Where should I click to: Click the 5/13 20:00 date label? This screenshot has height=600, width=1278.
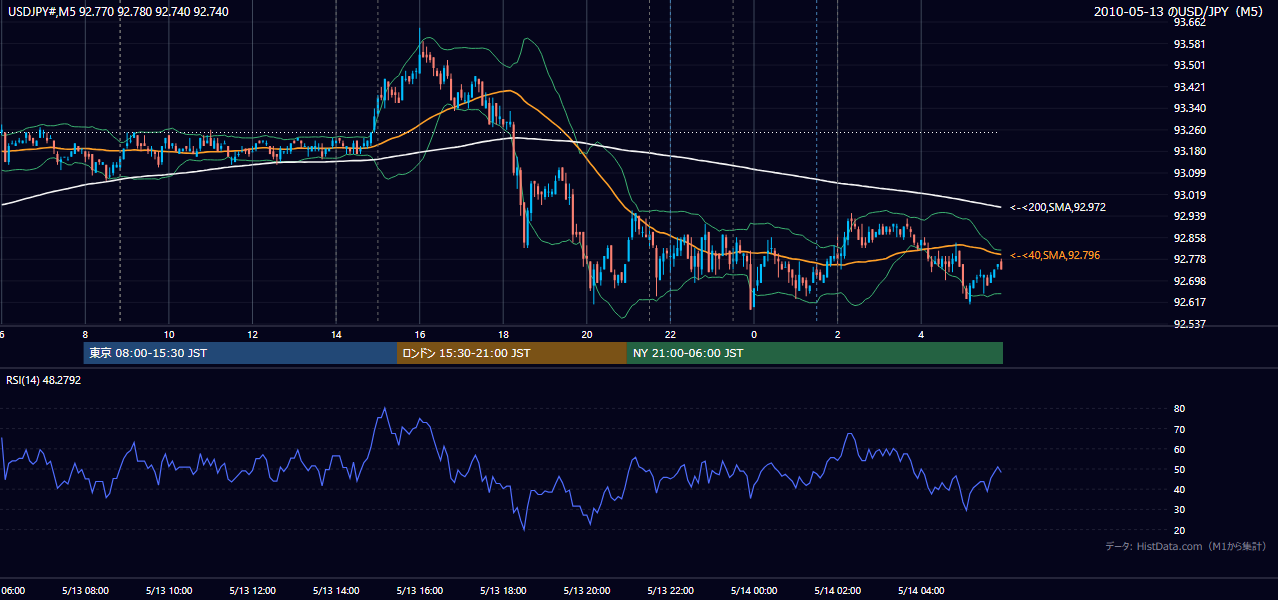point(587,590)
